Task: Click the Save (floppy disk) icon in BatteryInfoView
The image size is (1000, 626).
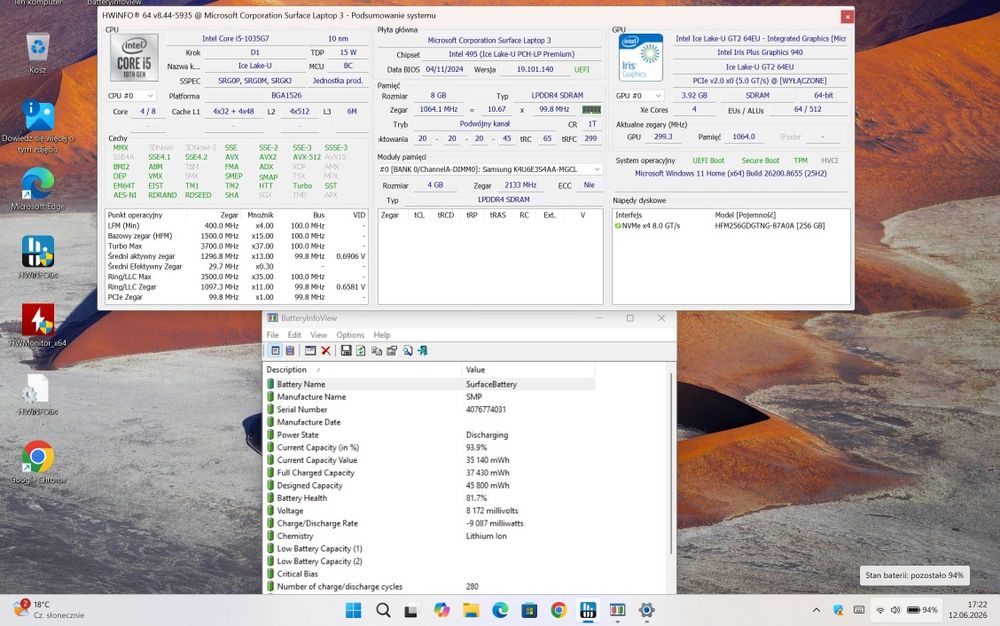Action: point(346,351)
